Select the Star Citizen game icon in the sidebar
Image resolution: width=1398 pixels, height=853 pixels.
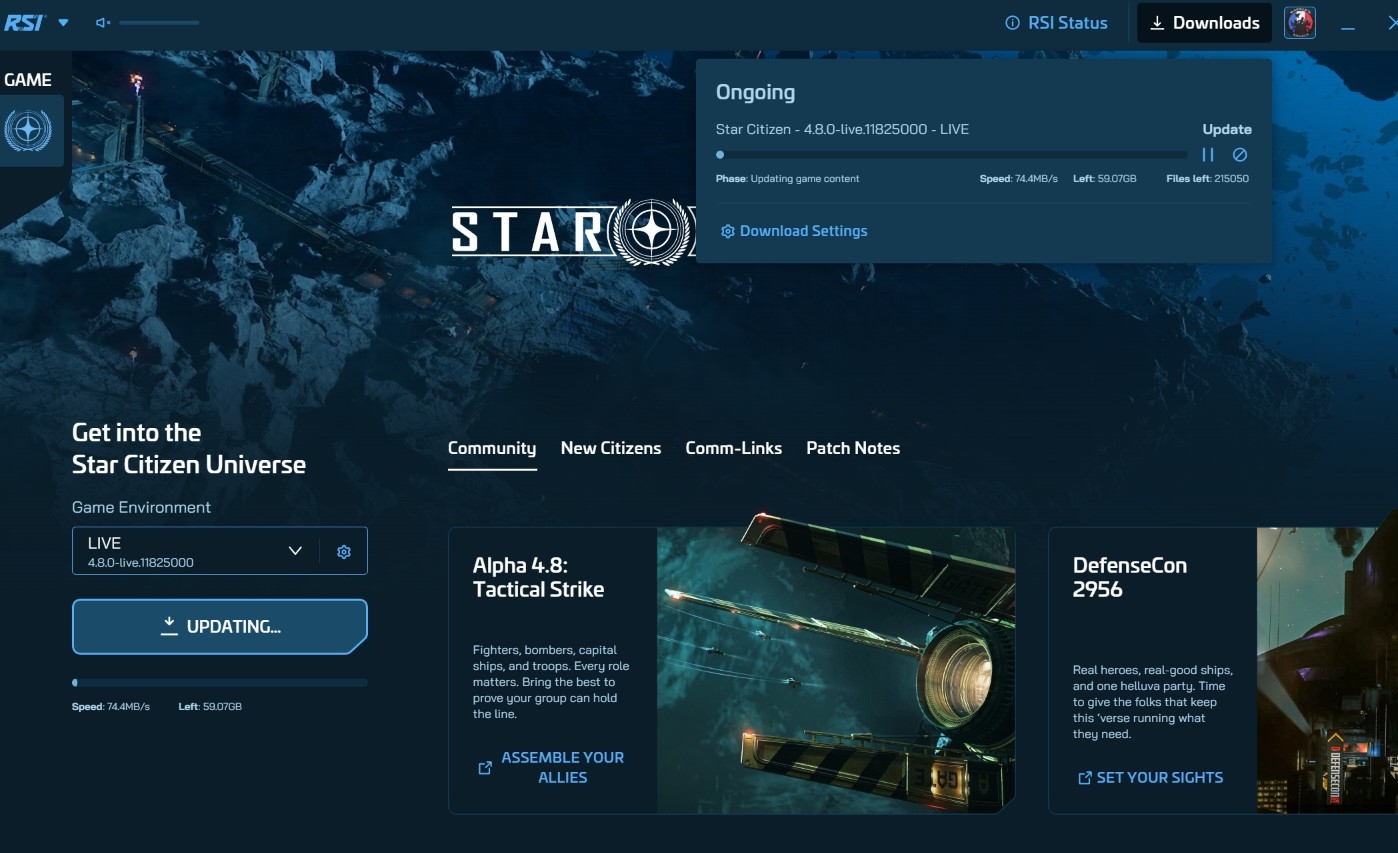[28, 130]
